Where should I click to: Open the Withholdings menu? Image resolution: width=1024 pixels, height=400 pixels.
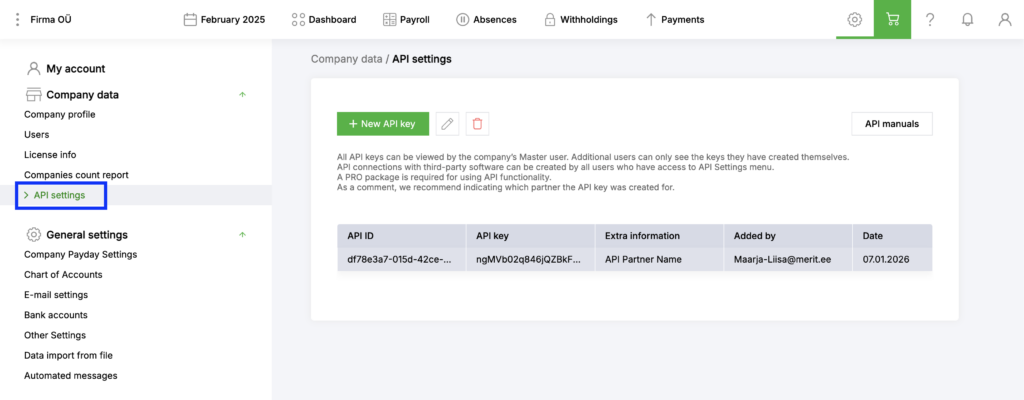click(x=580, y=19)
